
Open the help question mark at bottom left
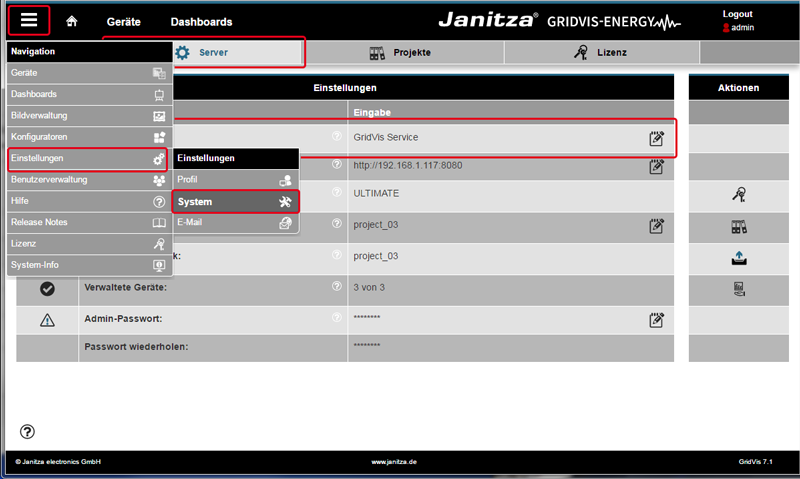click(27, 432)
